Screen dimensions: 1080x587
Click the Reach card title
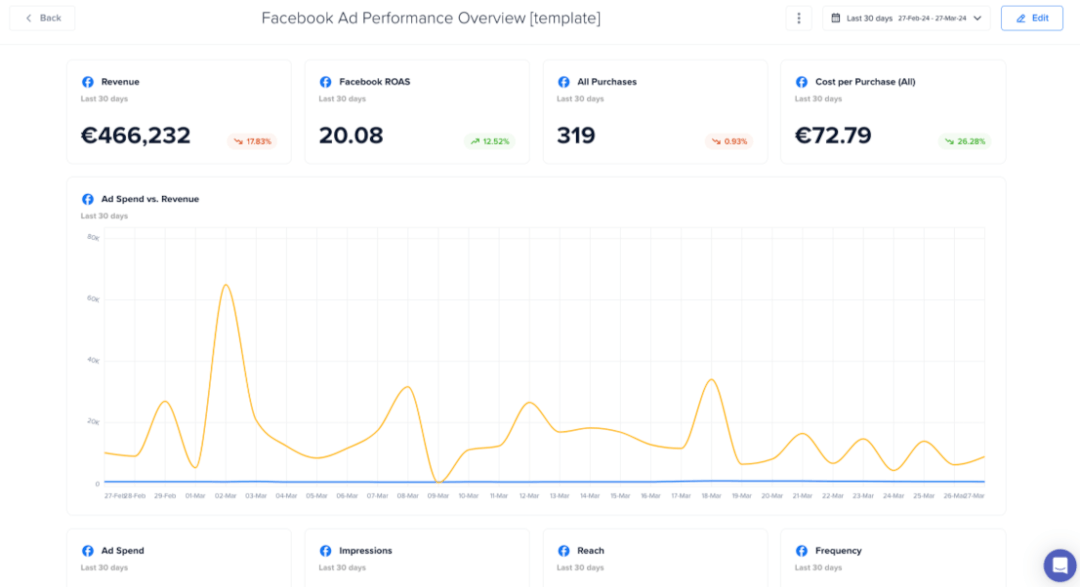pos(591,550)
